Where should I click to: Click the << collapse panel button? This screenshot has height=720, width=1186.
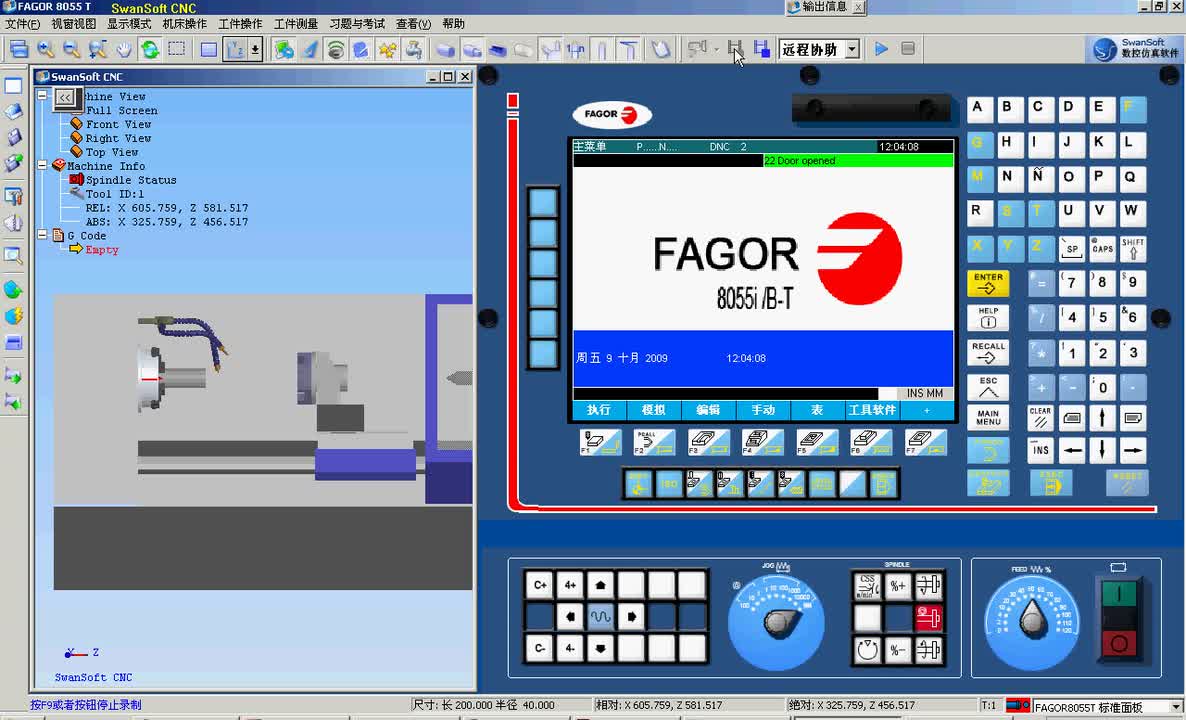[65, 98]
